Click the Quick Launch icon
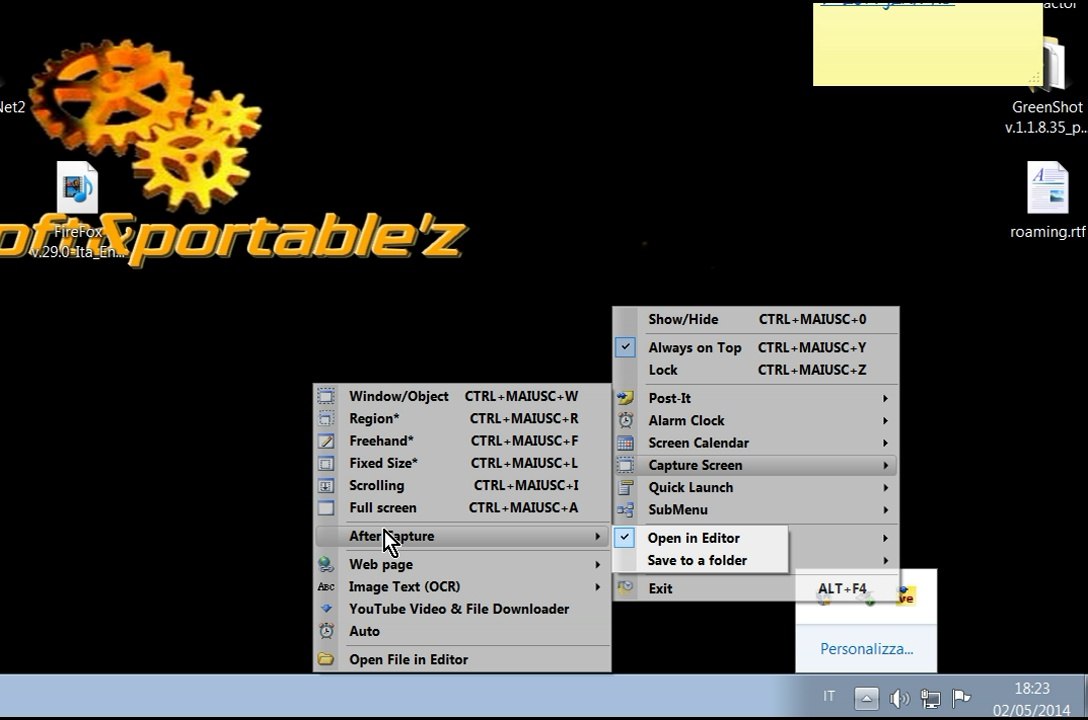1088x720 pixels. (x=625, y=487)
